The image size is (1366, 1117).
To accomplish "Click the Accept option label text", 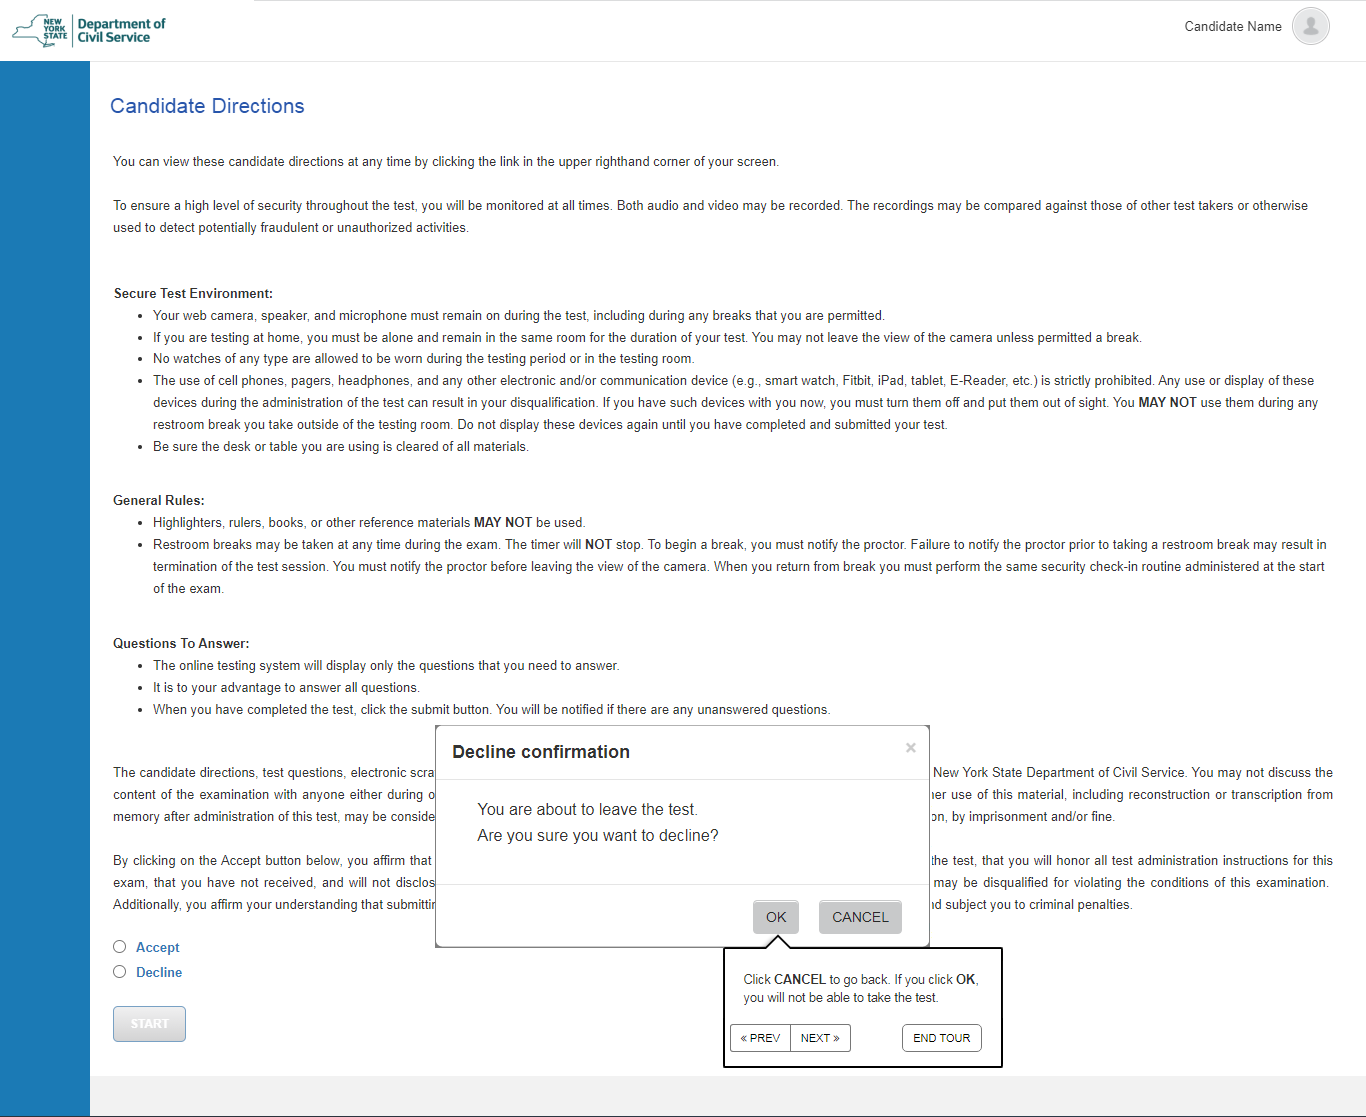I will tap(157, 947).
